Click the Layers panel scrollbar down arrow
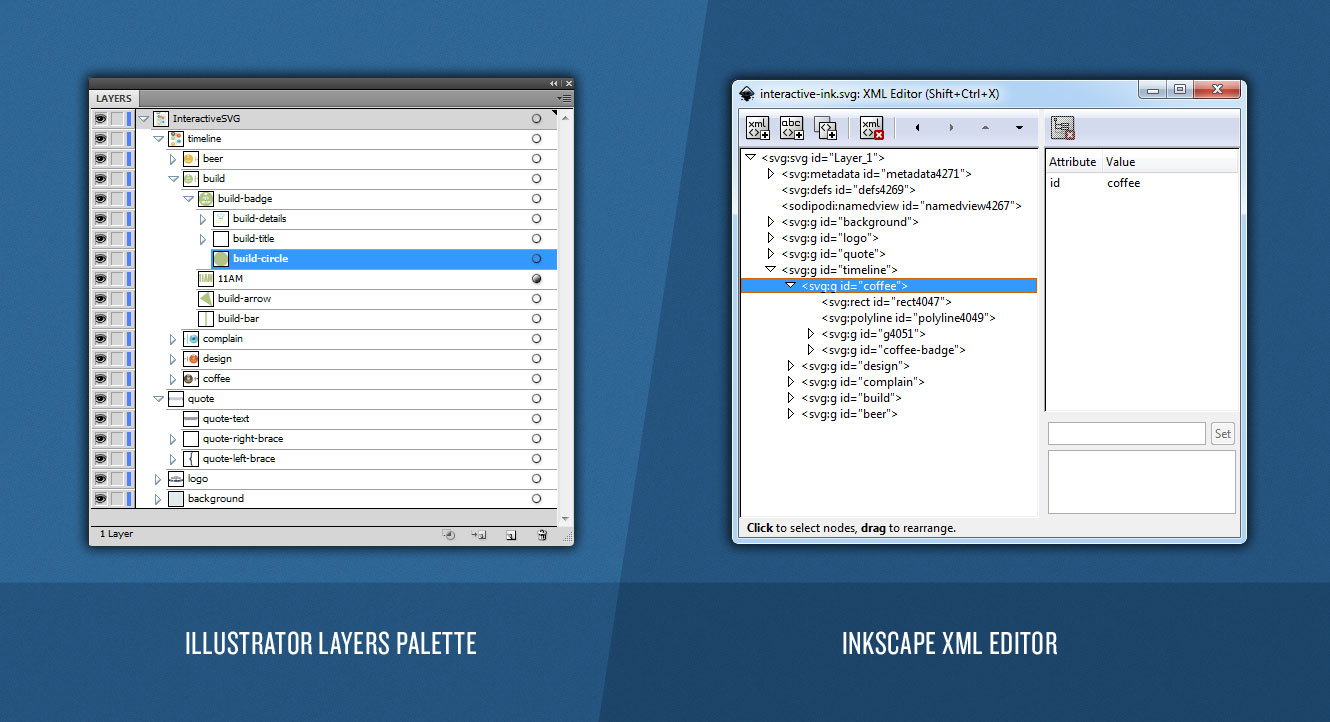 pyautogui.click(x=565, y=518)
